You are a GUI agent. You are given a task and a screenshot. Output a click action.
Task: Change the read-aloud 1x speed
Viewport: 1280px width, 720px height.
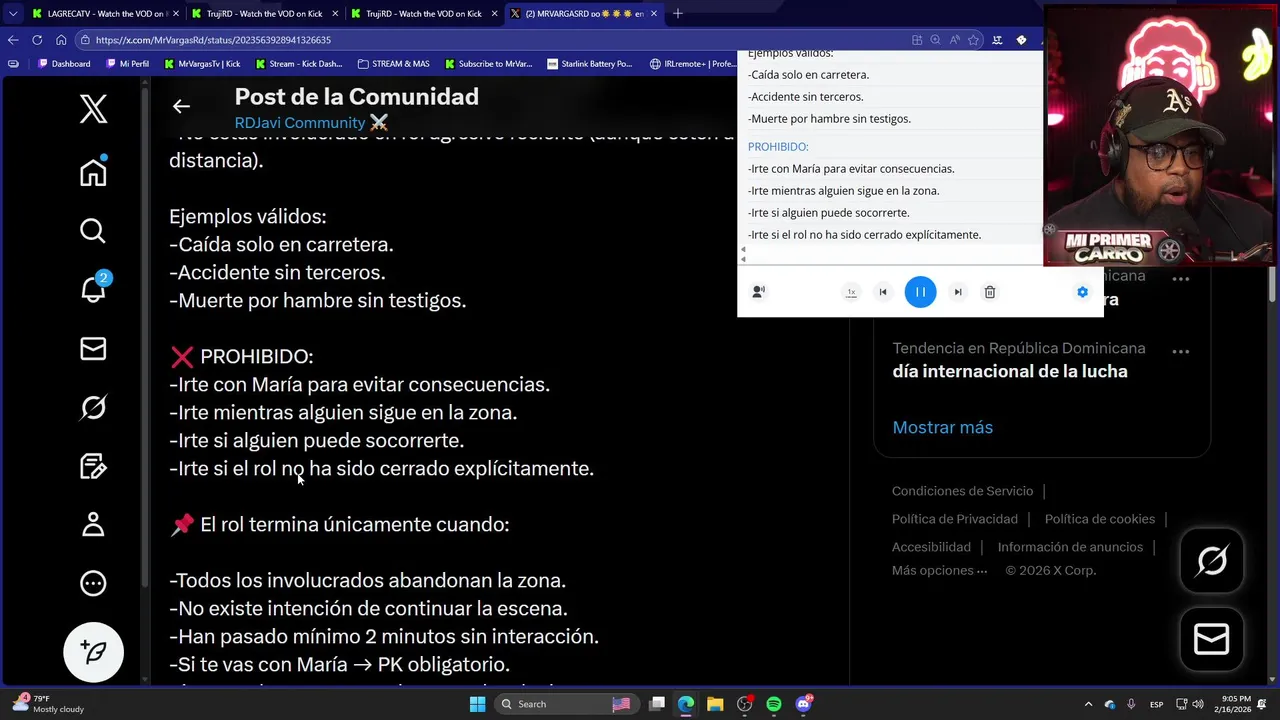click(x=851, y=292)
